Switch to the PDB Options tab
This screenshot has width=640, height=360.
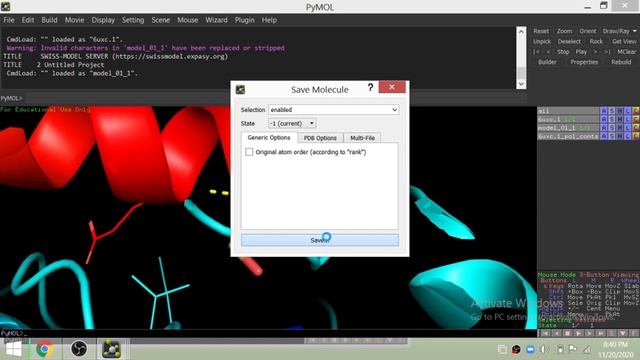click(320, 138)
